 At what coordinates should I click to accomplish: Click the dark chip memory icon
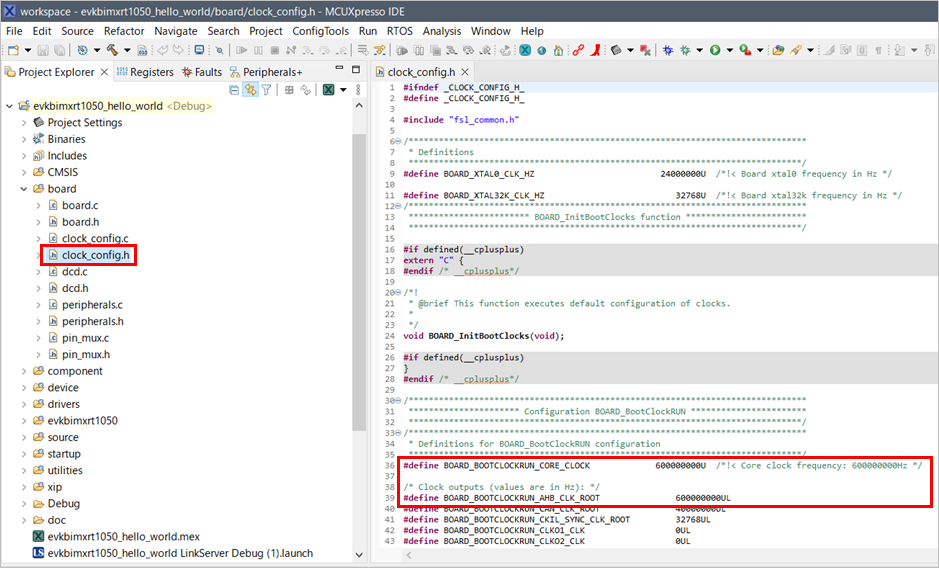pos(616,50)
